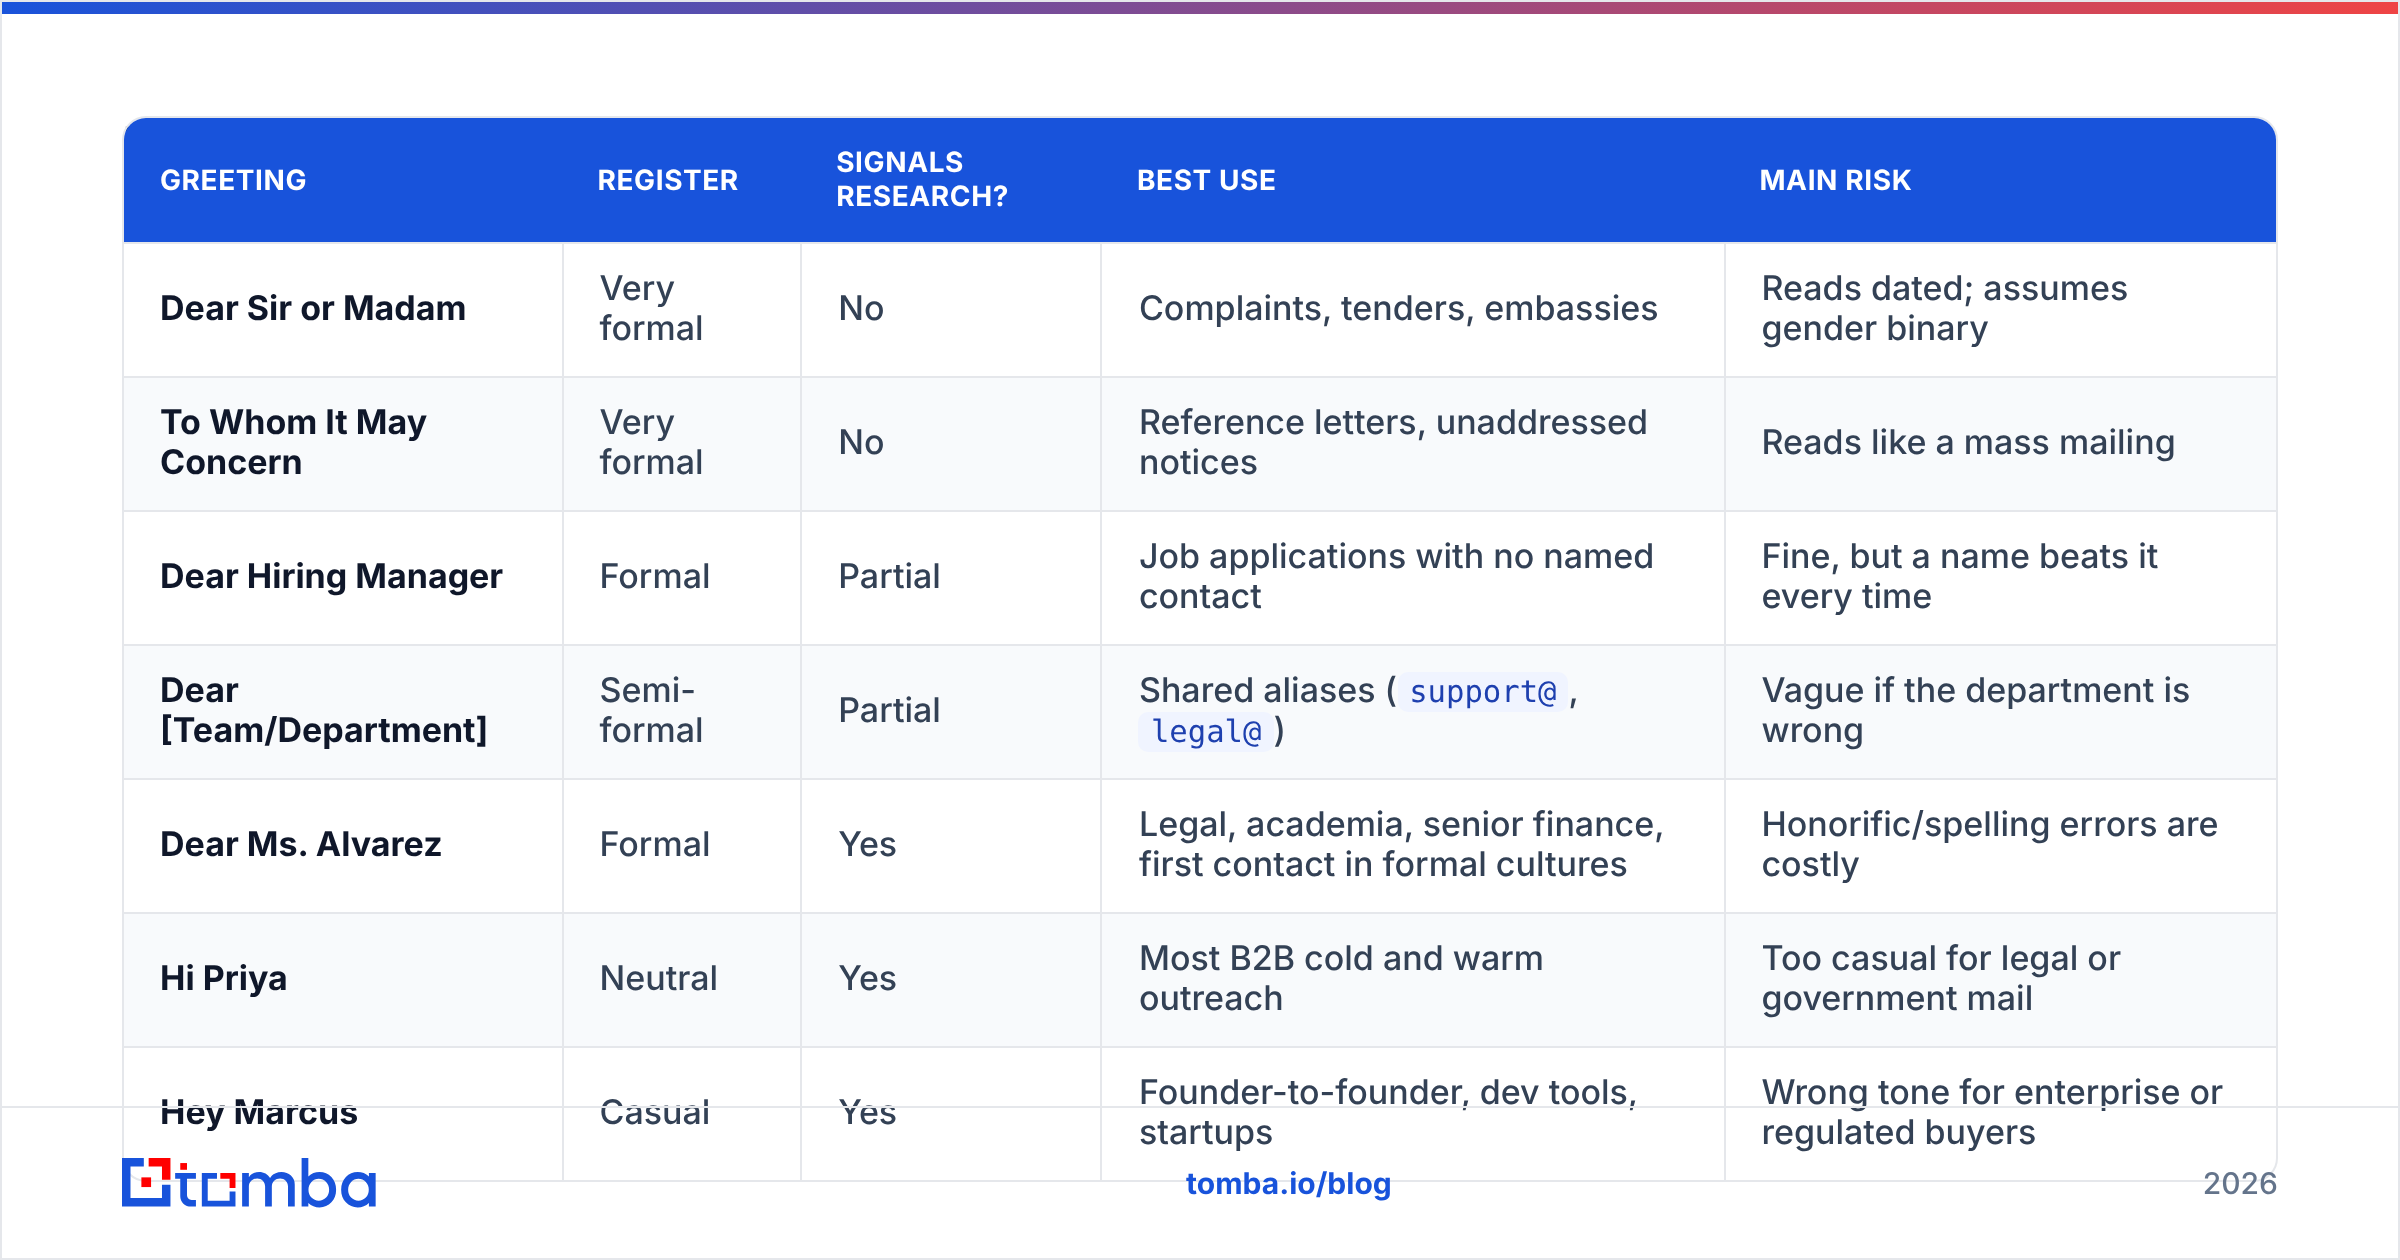Select the To Whom It May Concern cell
This screenshot has width=2400, height=1260.
point(343,443)
